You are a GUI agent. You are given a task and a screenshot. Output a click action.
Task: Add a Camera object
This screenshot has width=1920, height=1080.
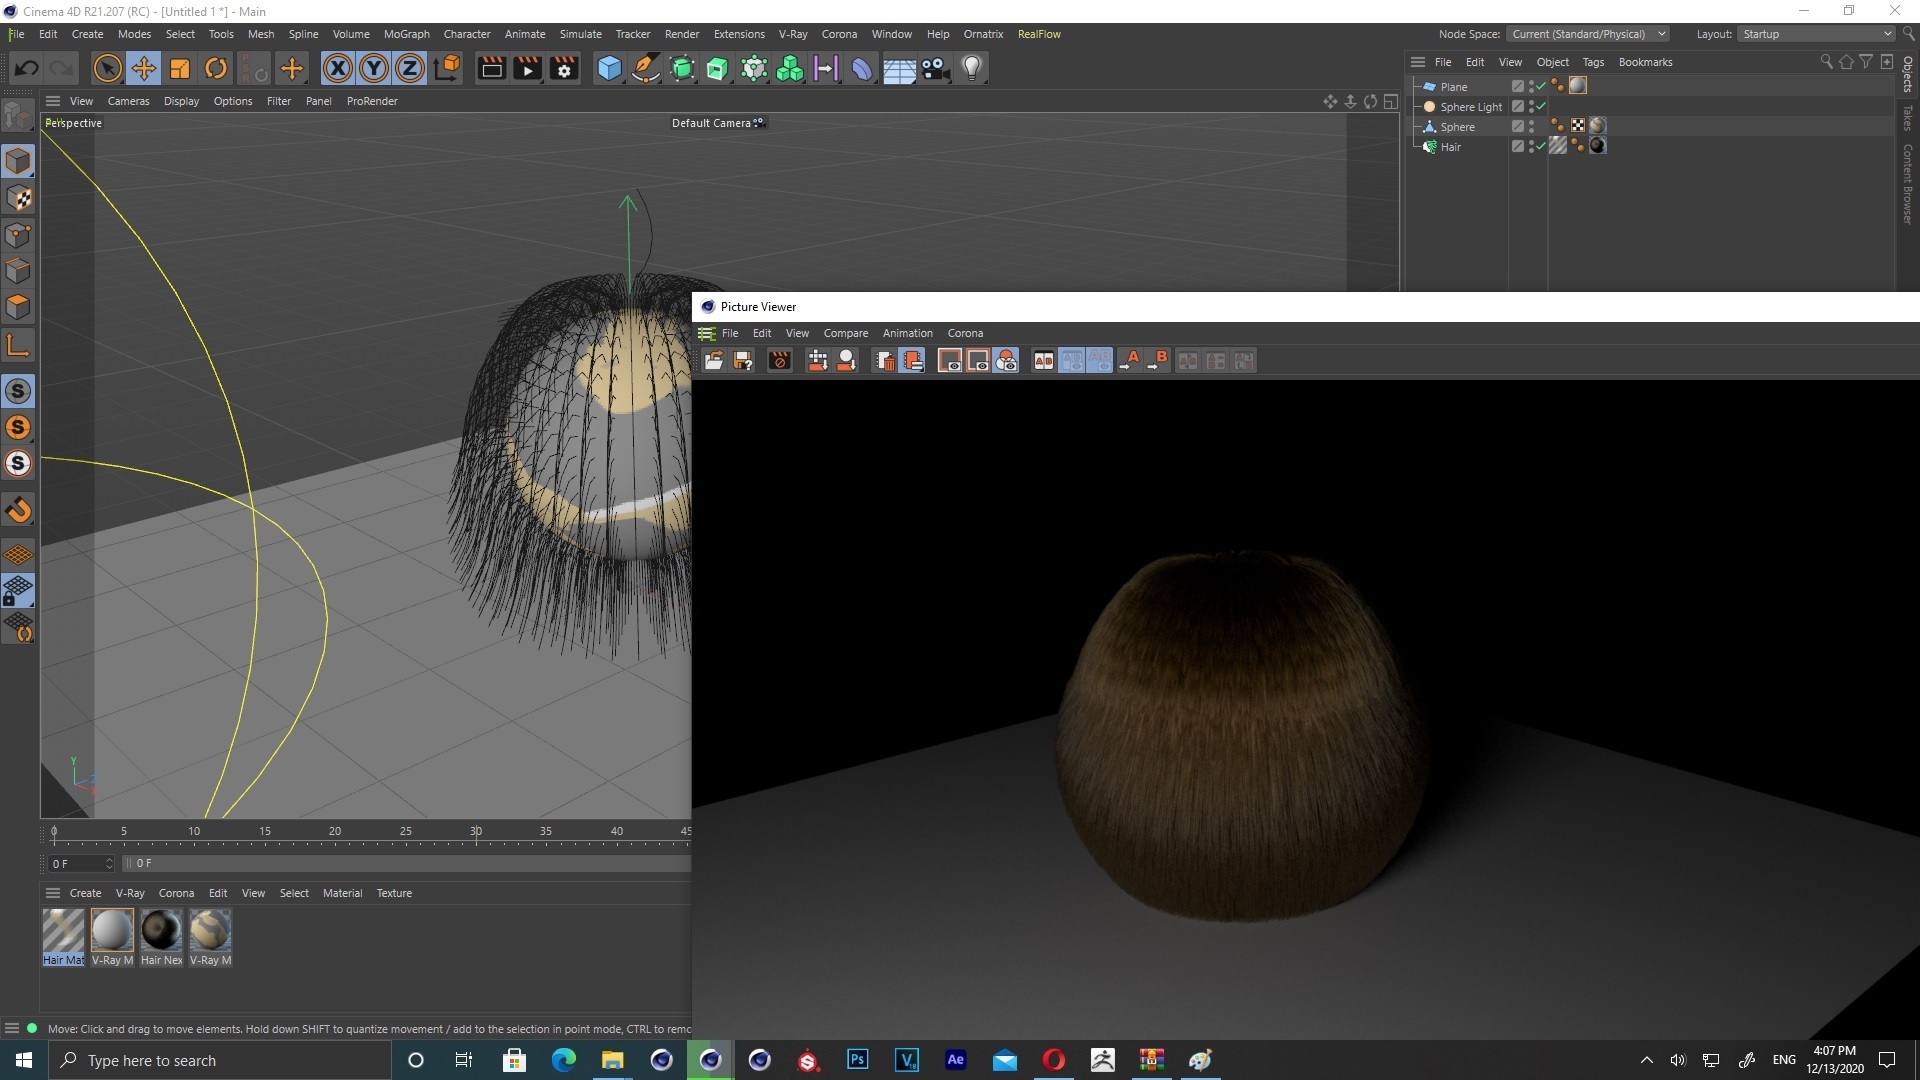tap(935, 68)
